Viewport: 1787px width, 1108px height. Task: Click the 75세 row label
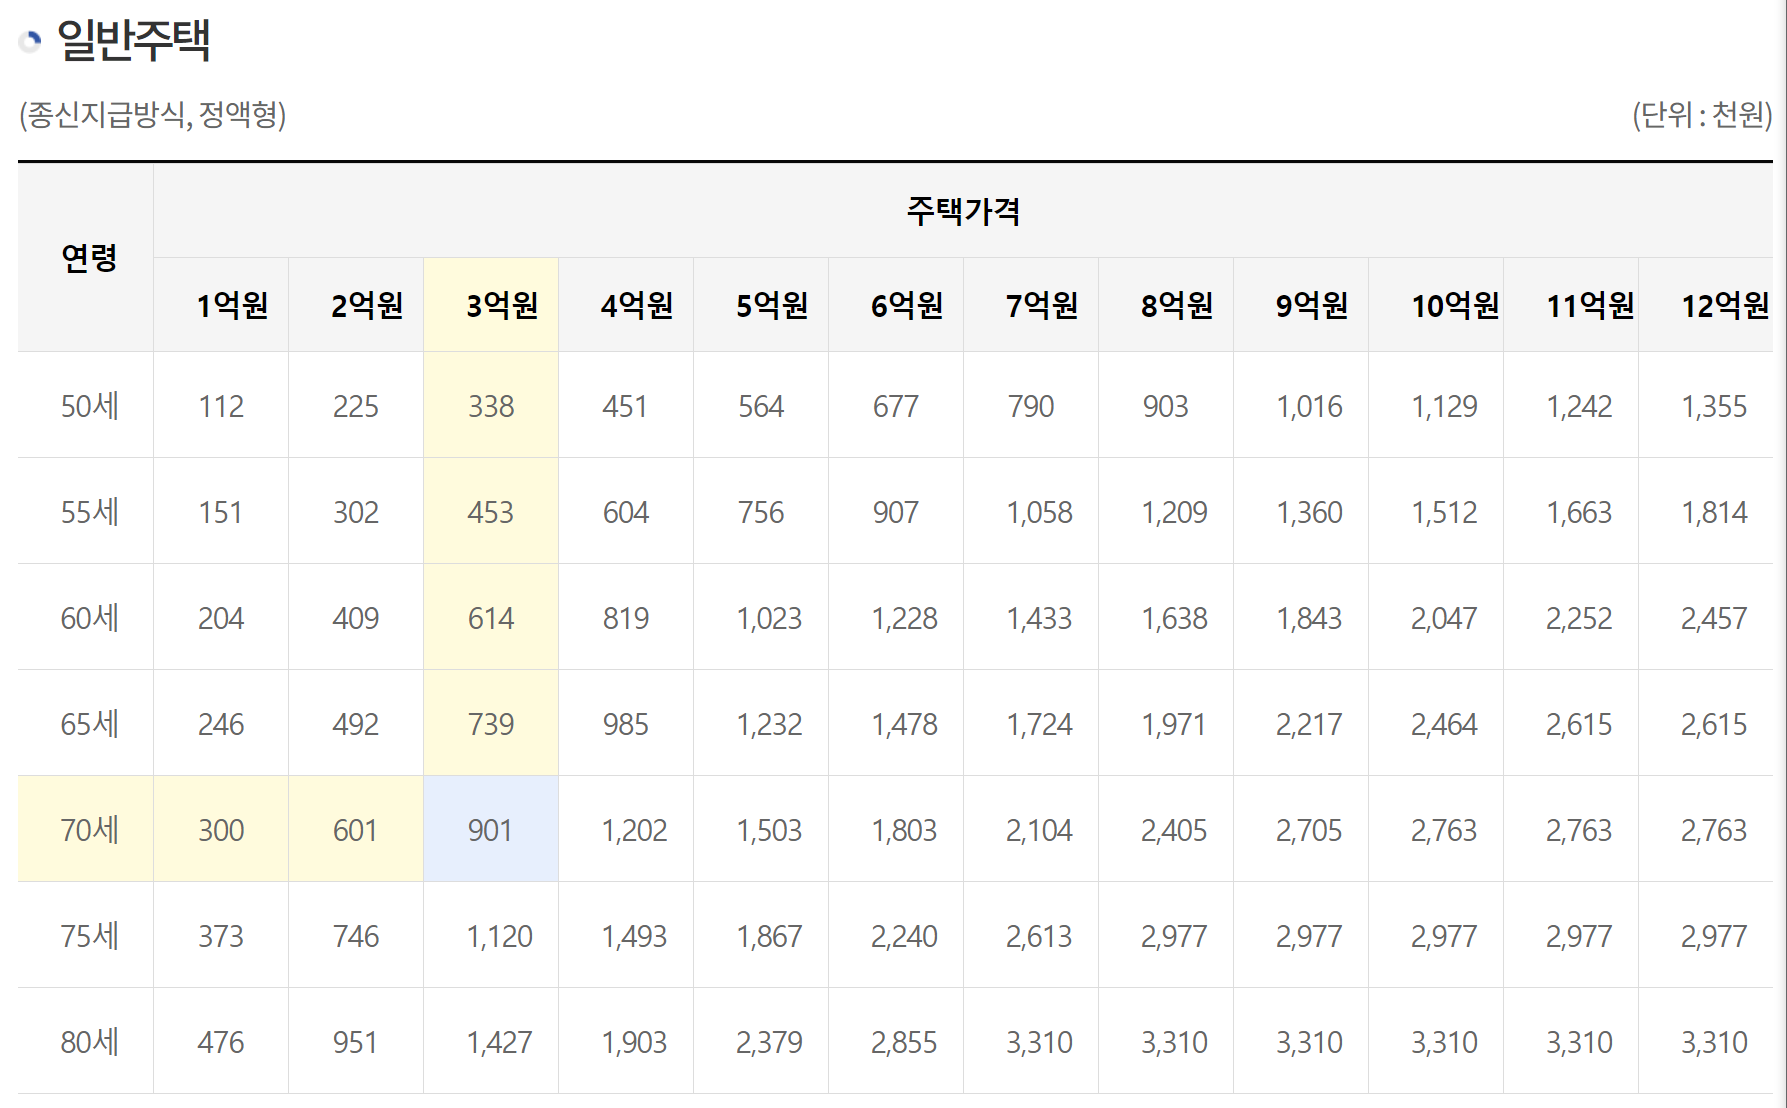pos(86,935)
